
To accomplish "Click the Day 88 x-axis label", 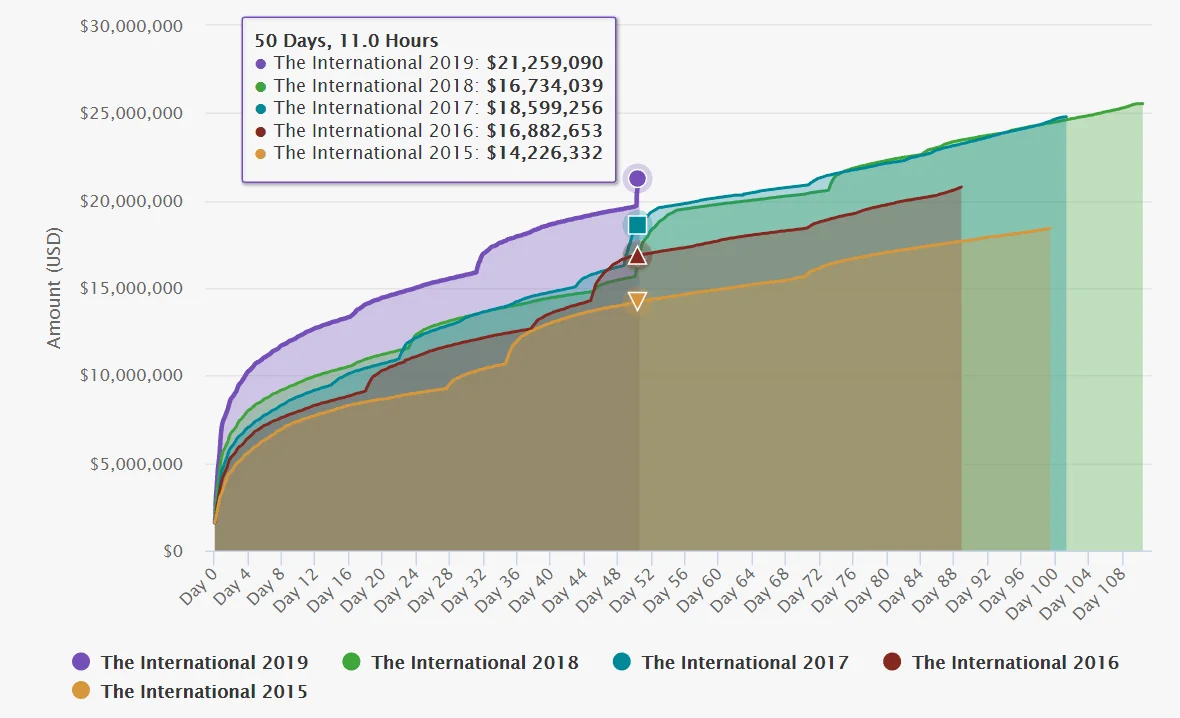I will [x=935, y=589].
